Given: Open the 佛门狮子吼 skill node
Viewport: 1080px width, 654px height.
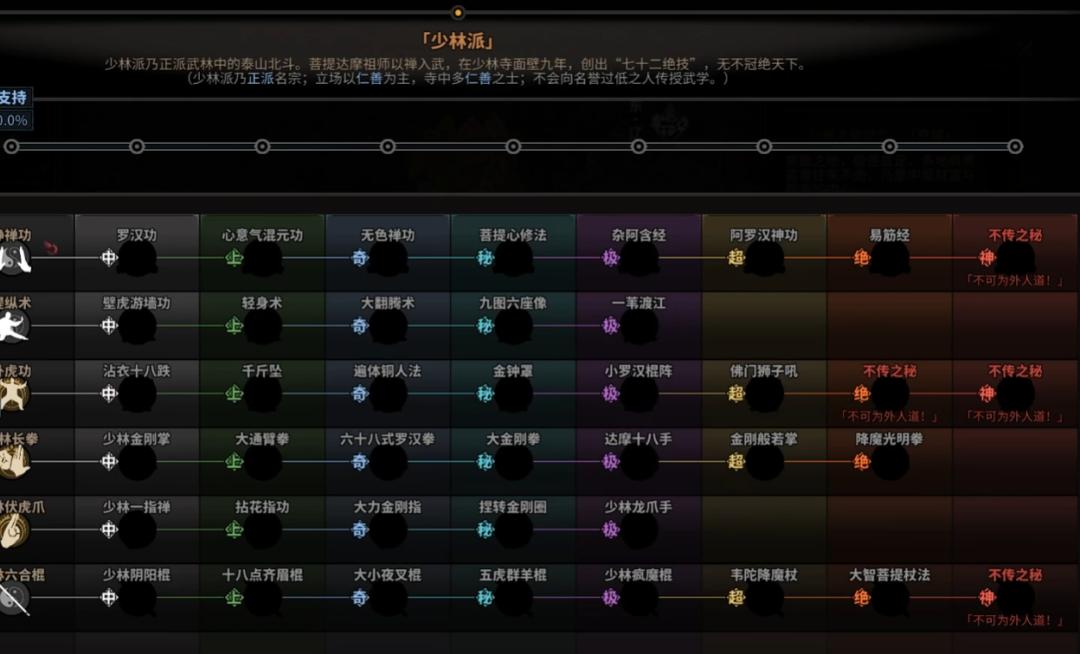Looking at the screenshot, I should coord(764,394).
